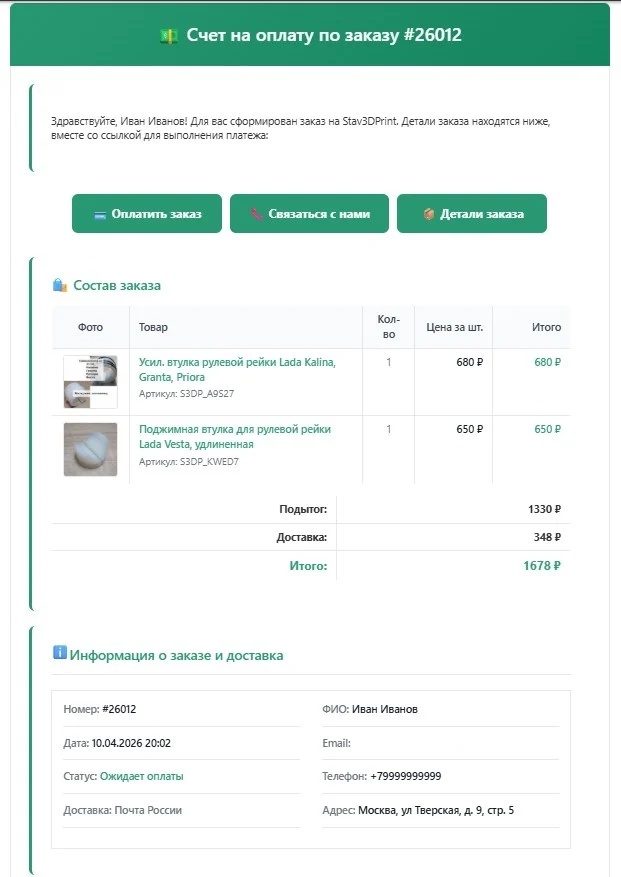Open the Усил. втулка рулевой рейки product link

(237, 370)
